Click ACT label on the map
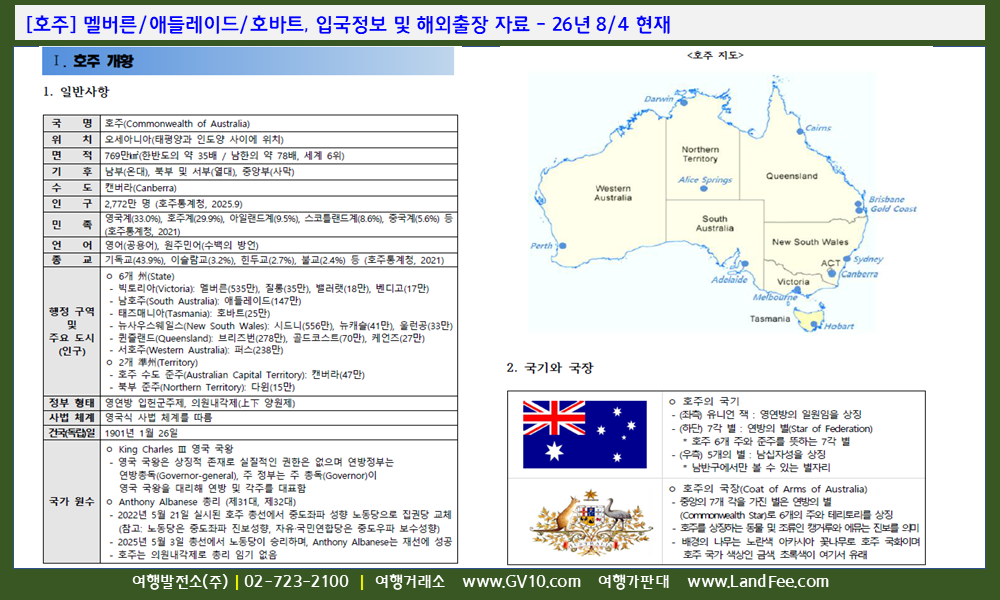The height and width of the screenshot is (600, 1000). click(830, 263)
